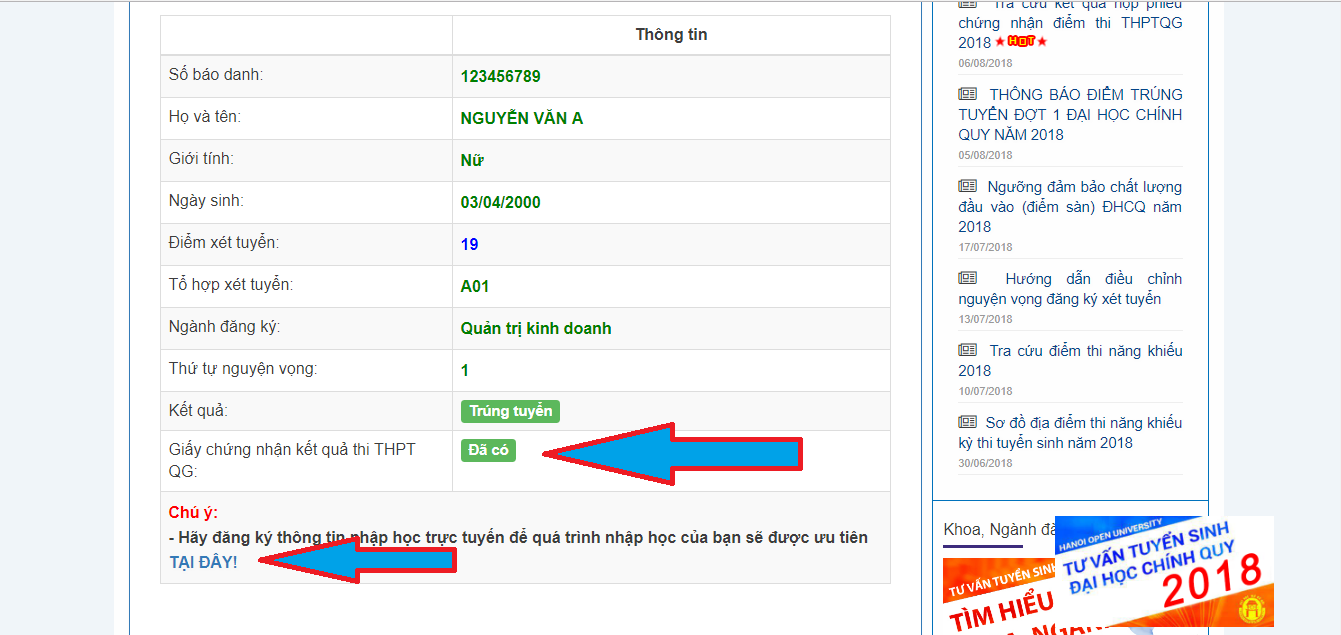The image size is (1341, 635).
Task: Click the green Trúng tuyển result badge
Action: point(510,411)
